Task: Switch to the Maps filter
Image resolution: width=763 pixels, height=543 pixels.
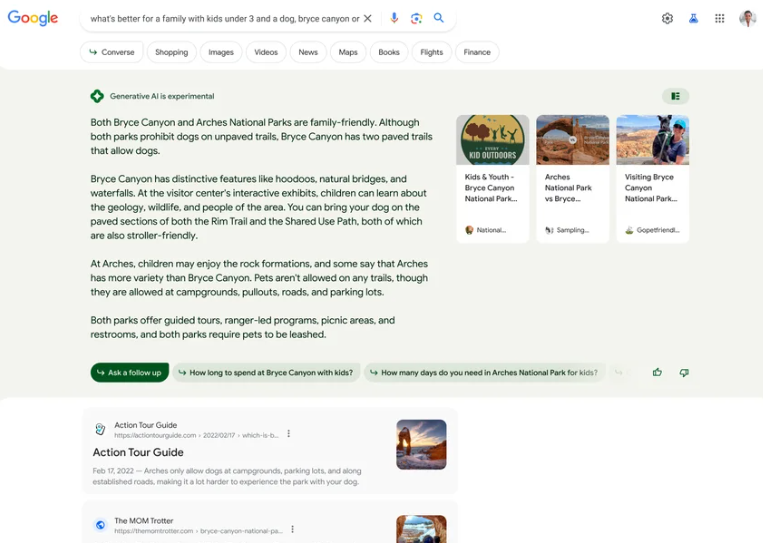Action: (348, 52)
